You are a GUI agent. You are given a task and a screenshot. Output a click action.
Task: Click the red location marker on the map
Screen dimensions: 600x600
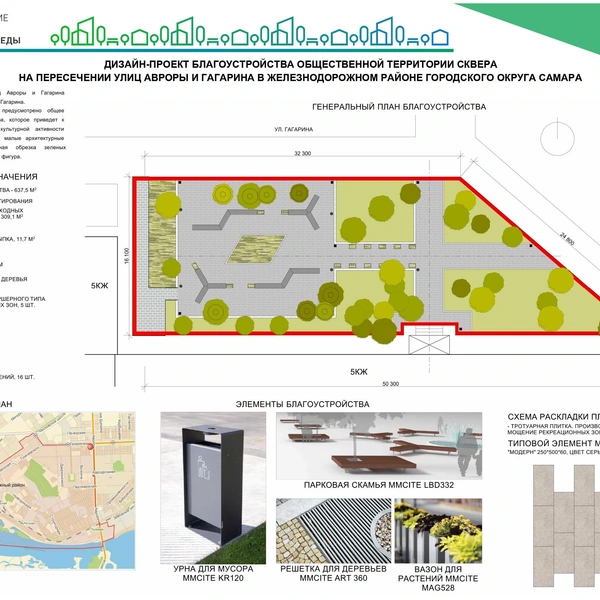click(x=91, y=446)
